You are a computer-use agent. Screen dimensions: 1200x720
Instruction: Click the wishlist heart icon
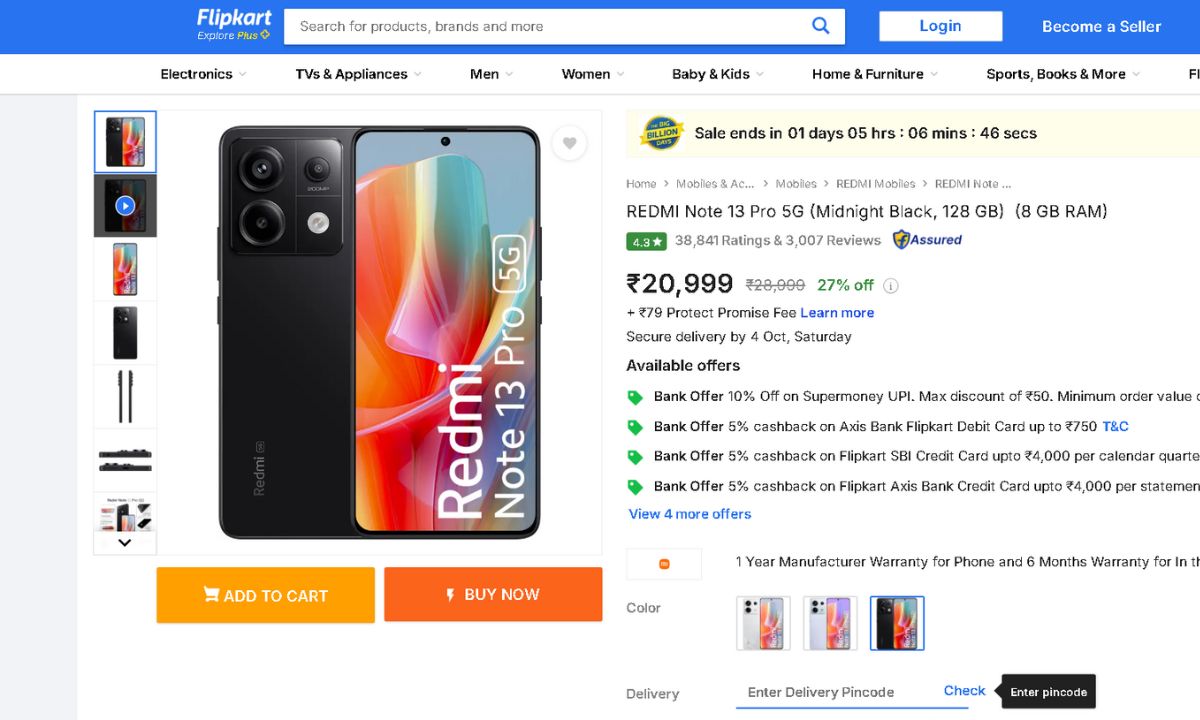[x=569, y=144]
